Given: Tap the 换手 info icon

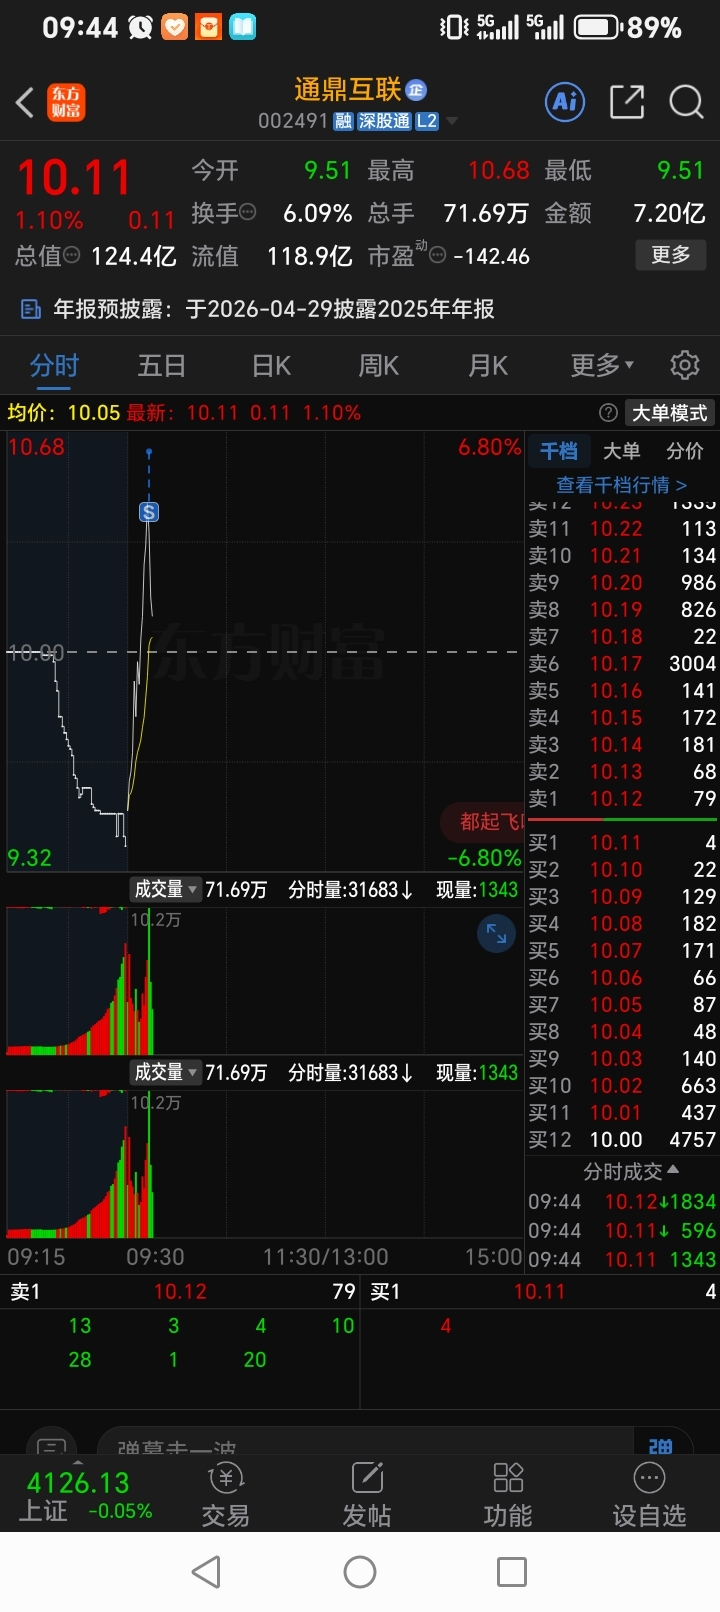Looking at the screenshot, I should tap(248, 212).
